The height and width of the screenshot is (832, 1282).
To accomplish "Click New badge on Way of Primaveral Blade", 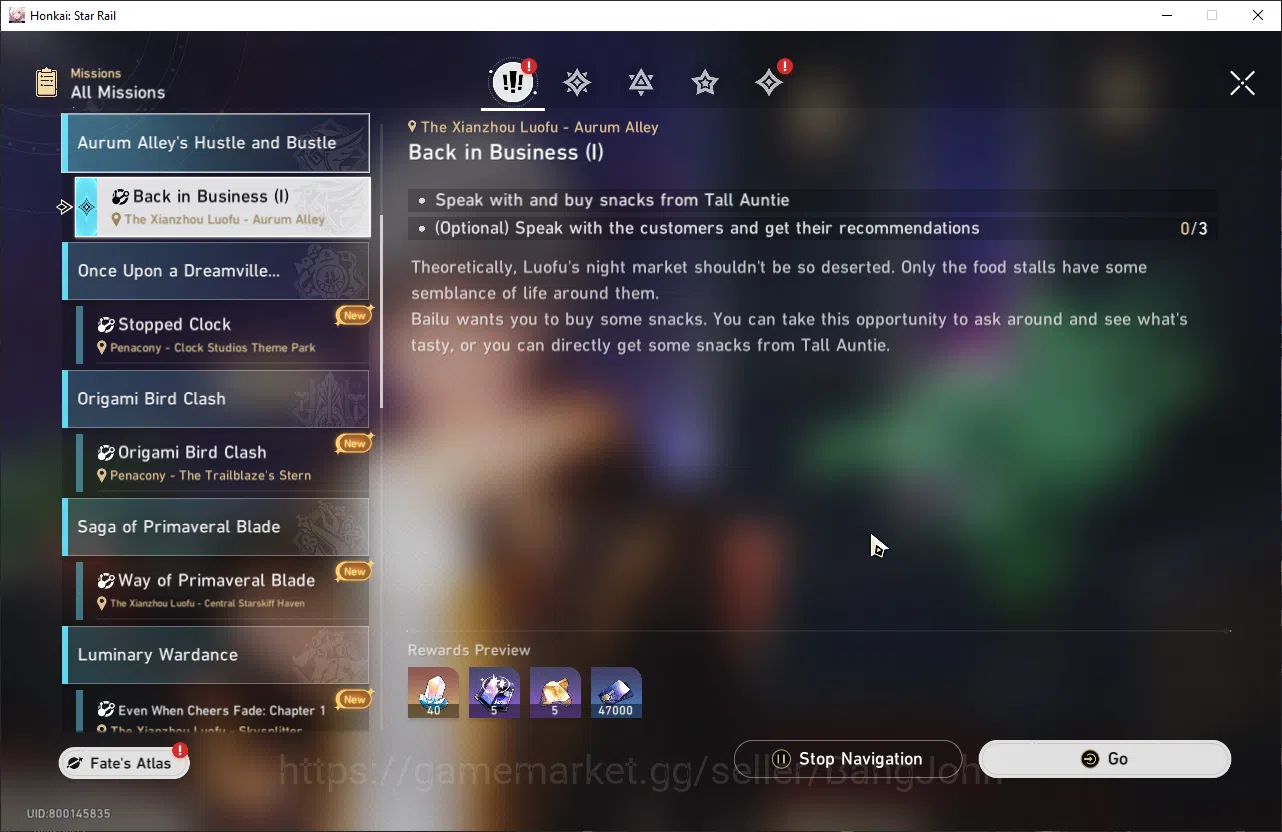I will [354, 571].
